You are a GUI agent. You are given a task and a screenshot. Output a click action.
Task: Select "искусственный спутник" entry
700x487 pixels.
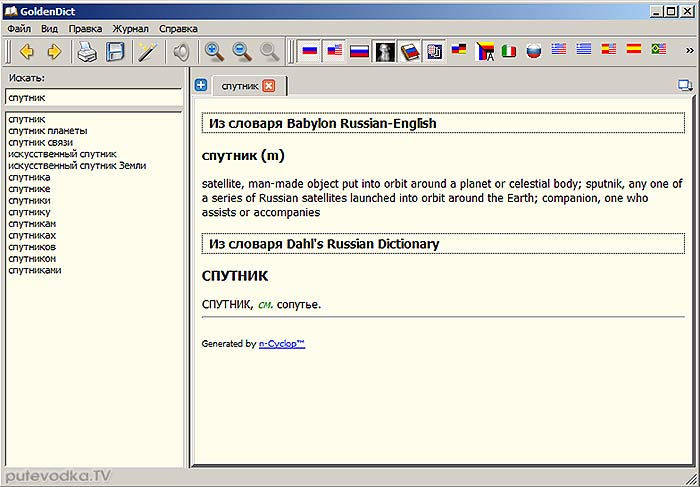coord(62,154)
